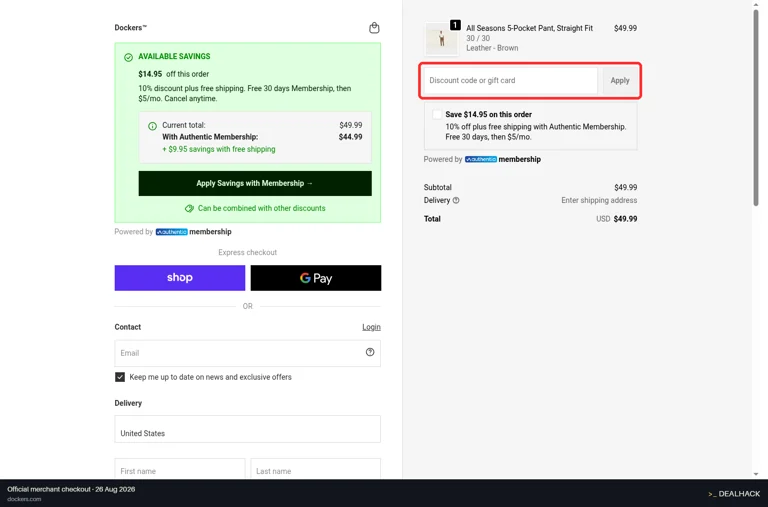
Task: Open the shopping bag cart icon
Action: pyautogui.click(x=374, y=28)
